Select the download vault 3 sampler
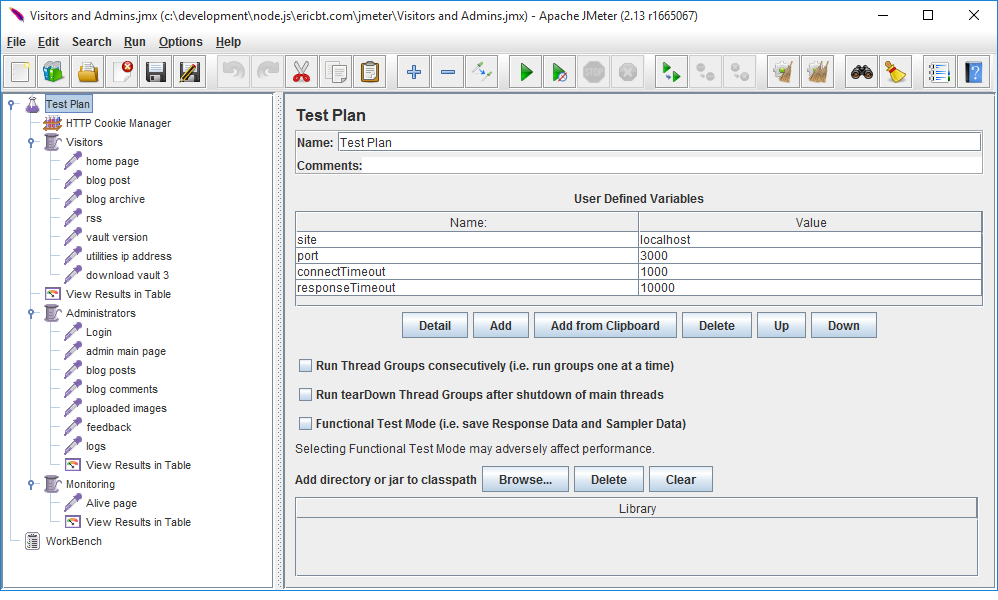The height and width of the screenshot is (600, 998). coord(127,276)
